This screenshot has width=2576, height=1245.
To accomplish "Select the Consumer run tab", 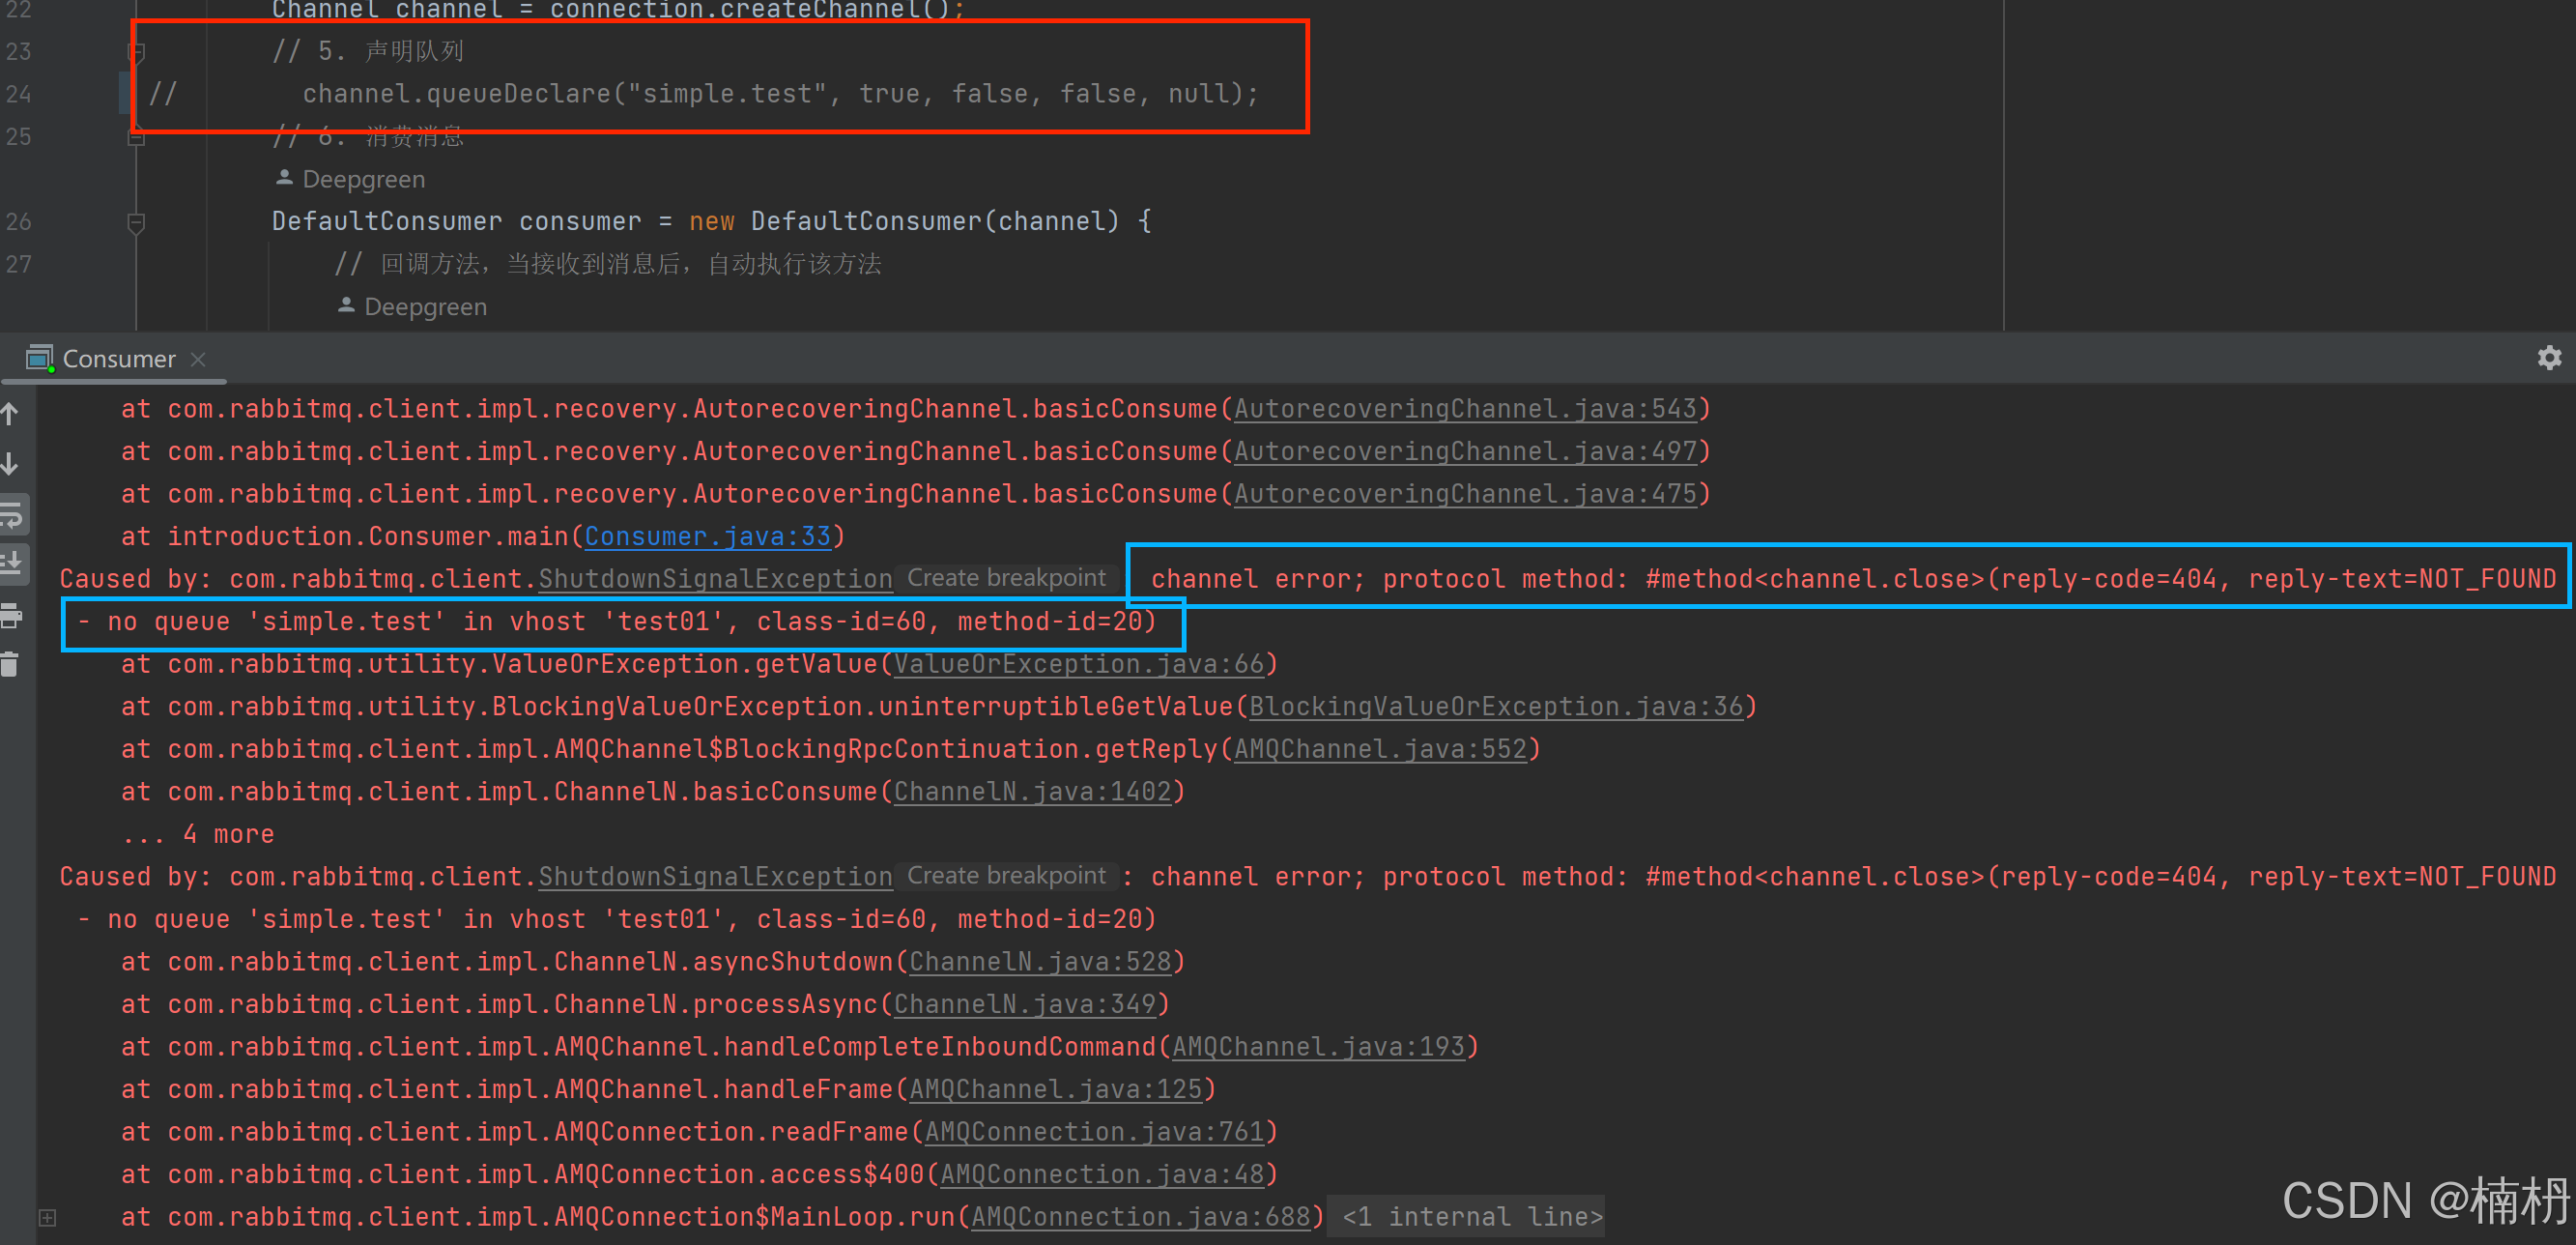I will click(x=118, y=359).
